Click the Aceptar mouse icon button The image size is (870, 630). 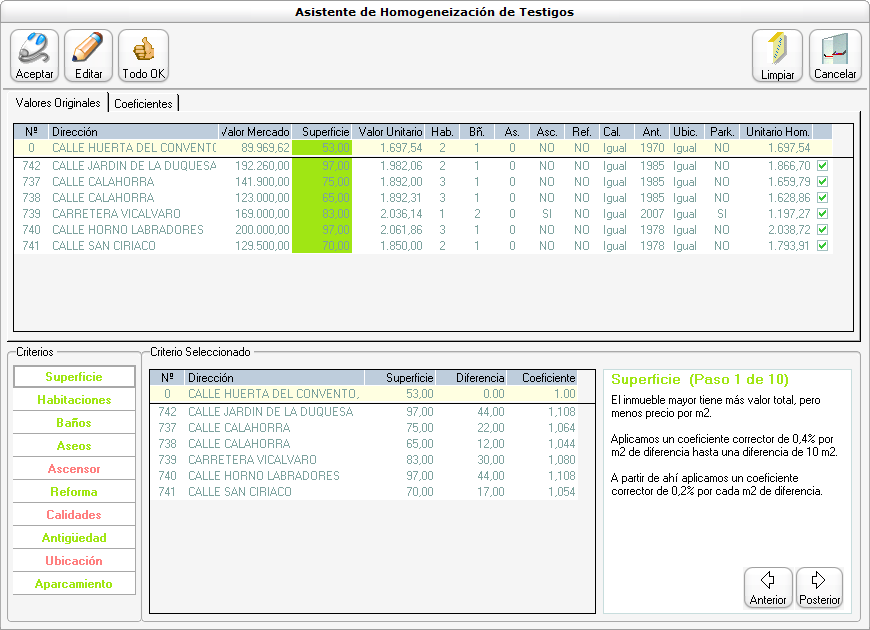[x=35, y=55]
